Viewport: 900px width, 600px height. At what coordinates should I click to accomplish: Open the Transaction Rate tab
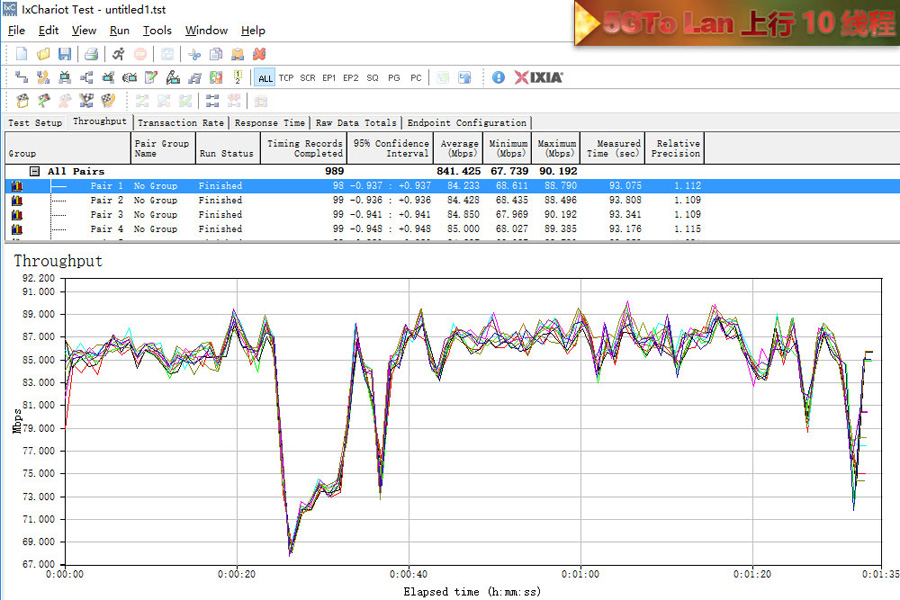181,123
